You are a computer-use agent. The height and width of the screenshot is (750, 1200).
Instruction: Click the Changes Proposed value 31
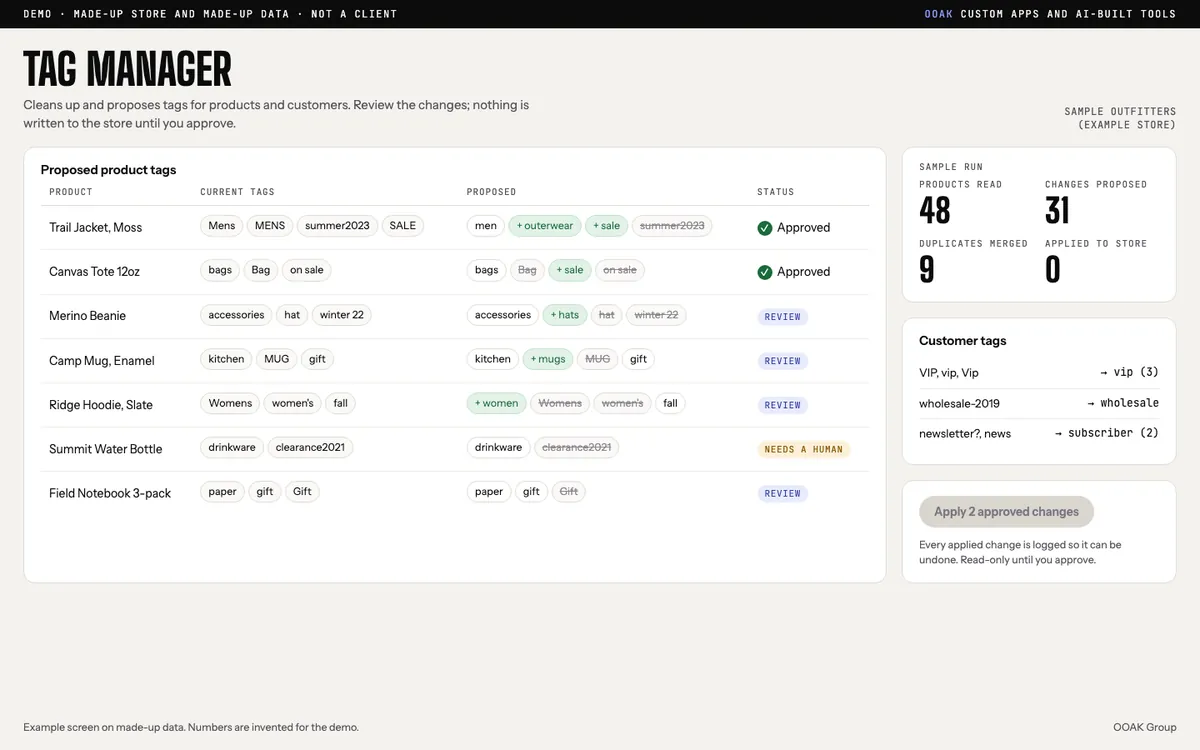click(x=1057, y=211)
